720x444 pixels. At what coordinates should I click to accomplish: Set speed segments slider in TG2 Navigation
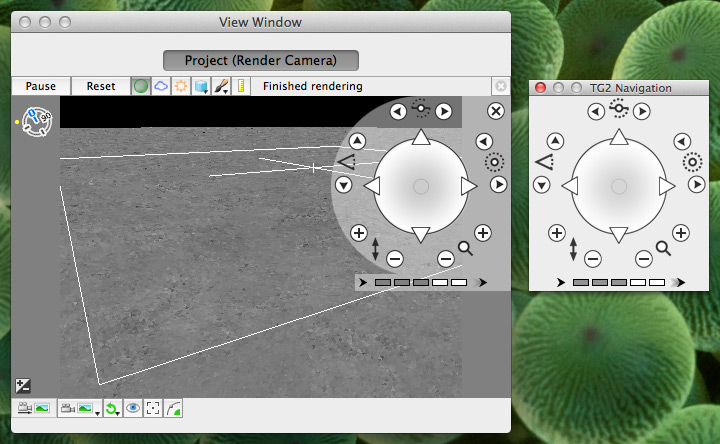619,282
